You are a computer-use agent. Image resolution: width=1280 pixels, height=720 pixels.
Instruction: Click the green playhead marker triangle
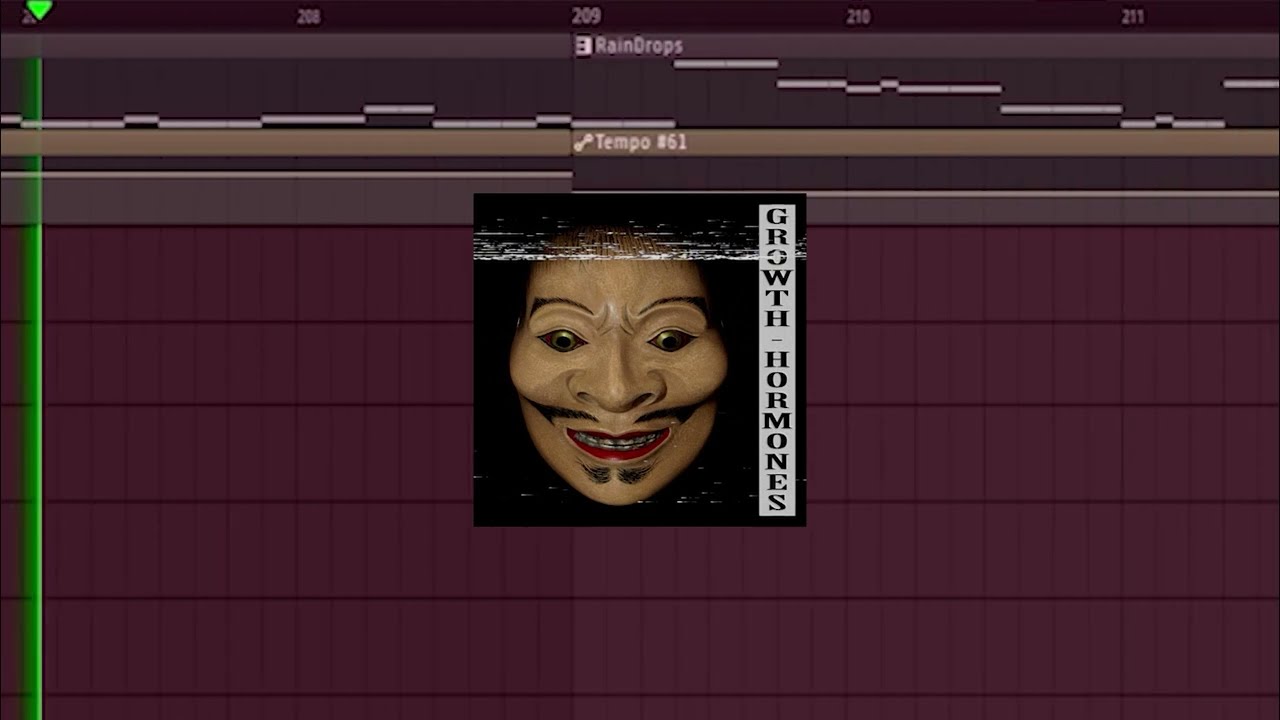tap(38, 10)
